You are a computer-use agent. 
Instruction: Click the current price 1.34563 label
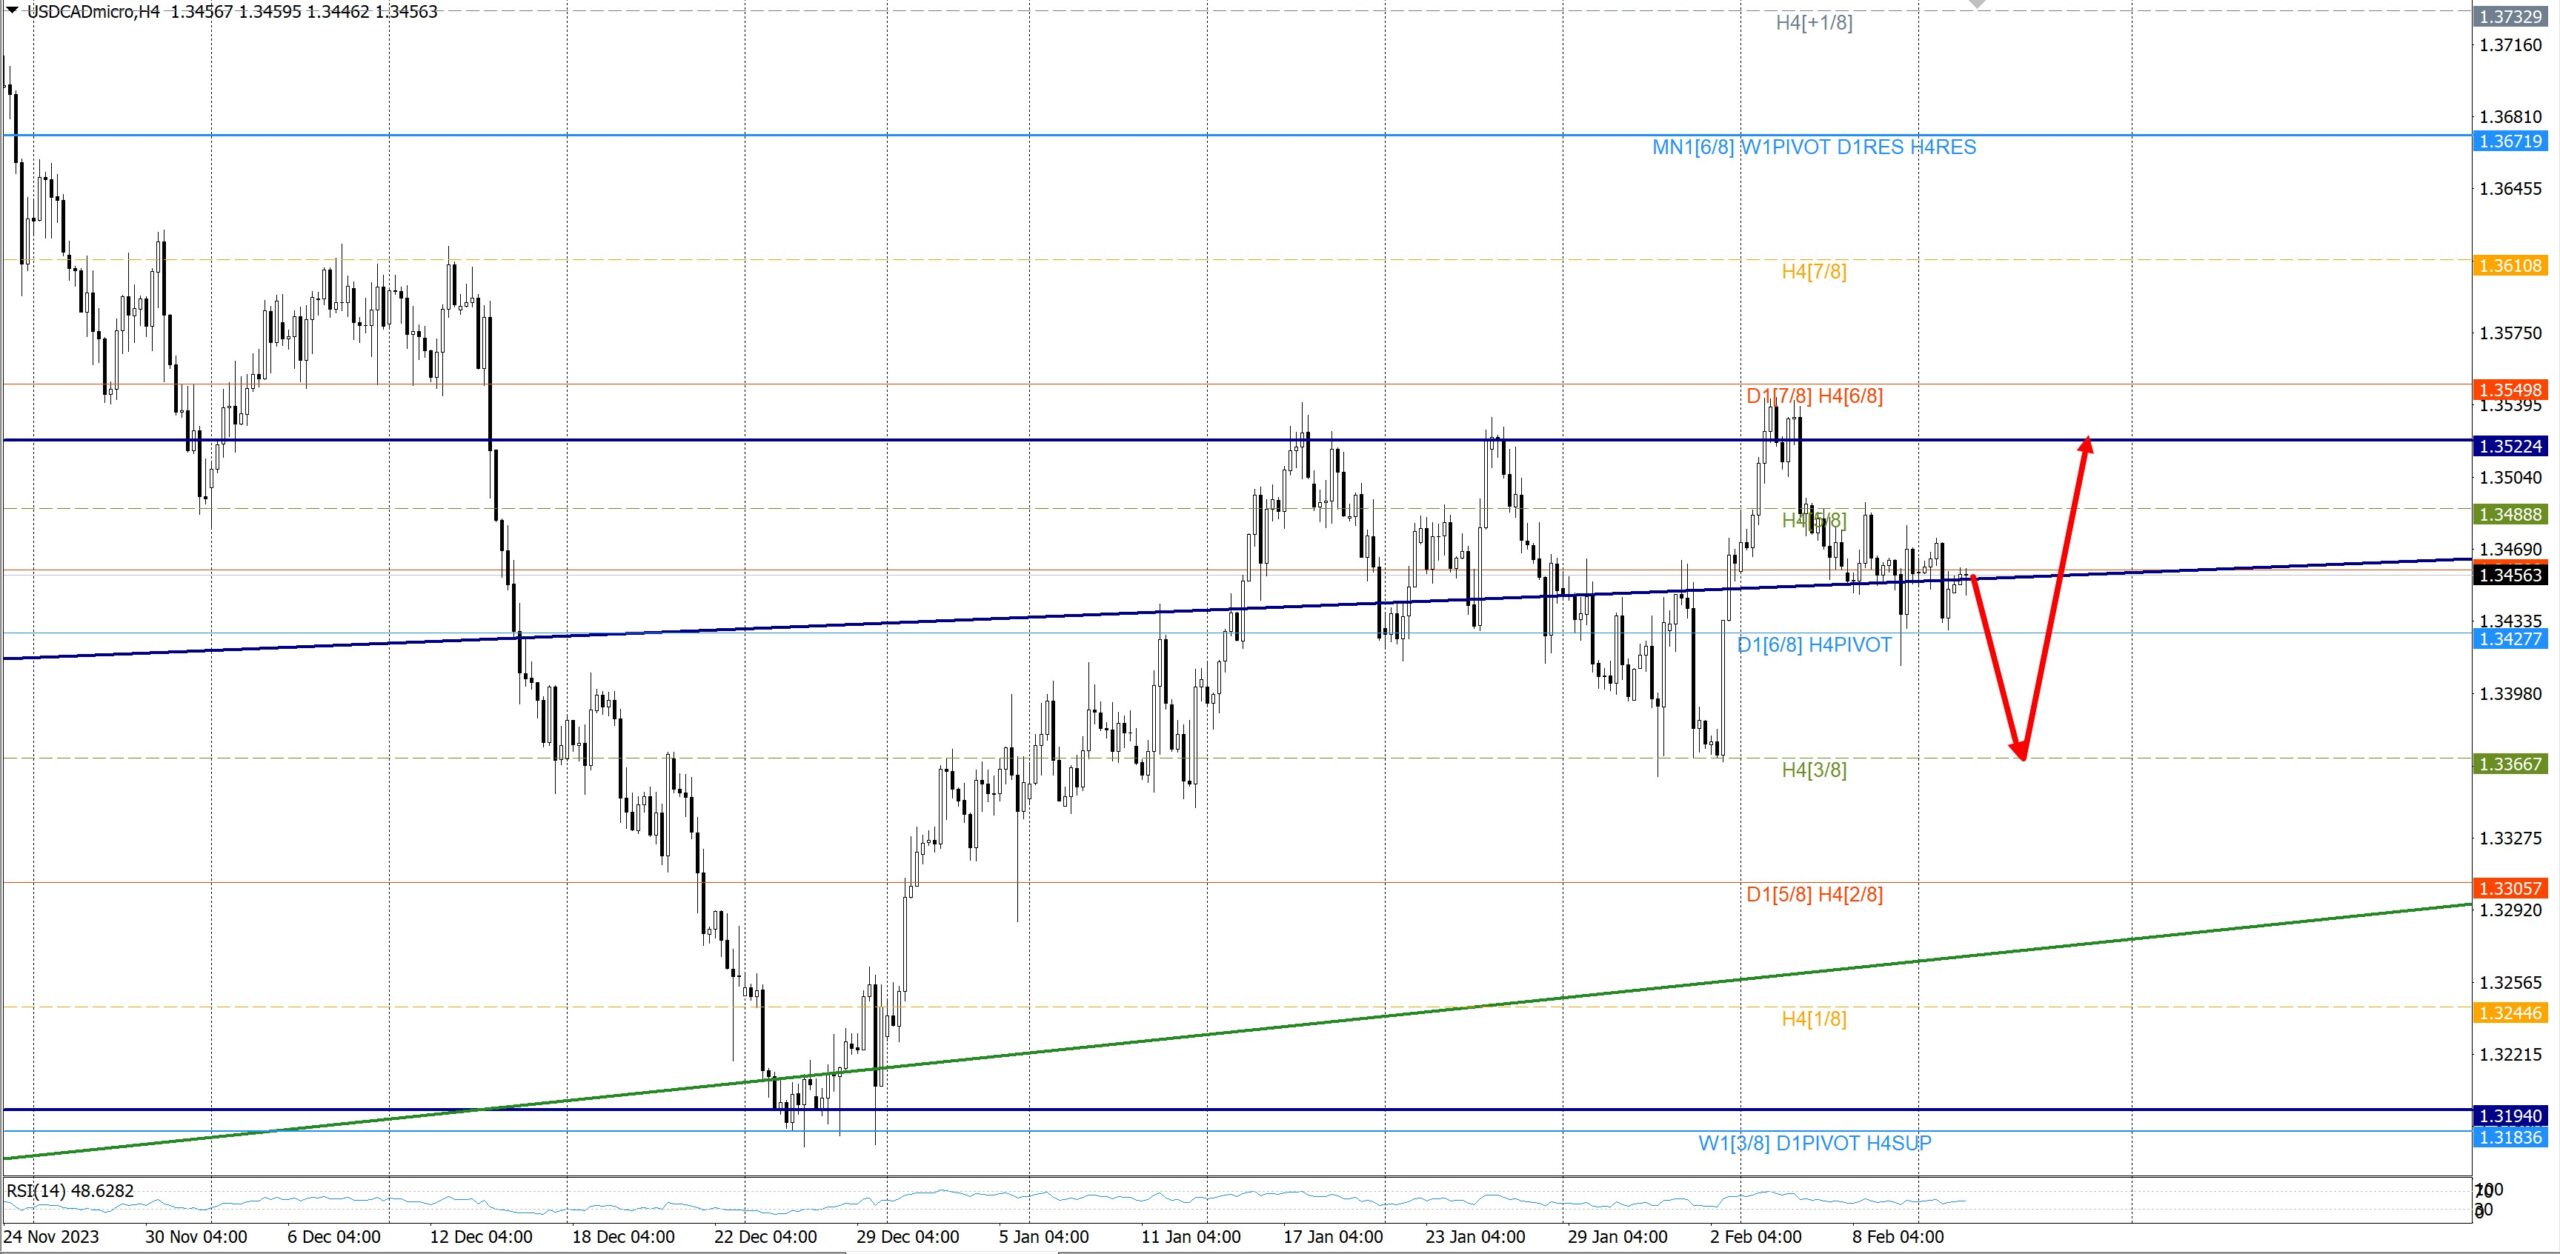[2509, 575]
